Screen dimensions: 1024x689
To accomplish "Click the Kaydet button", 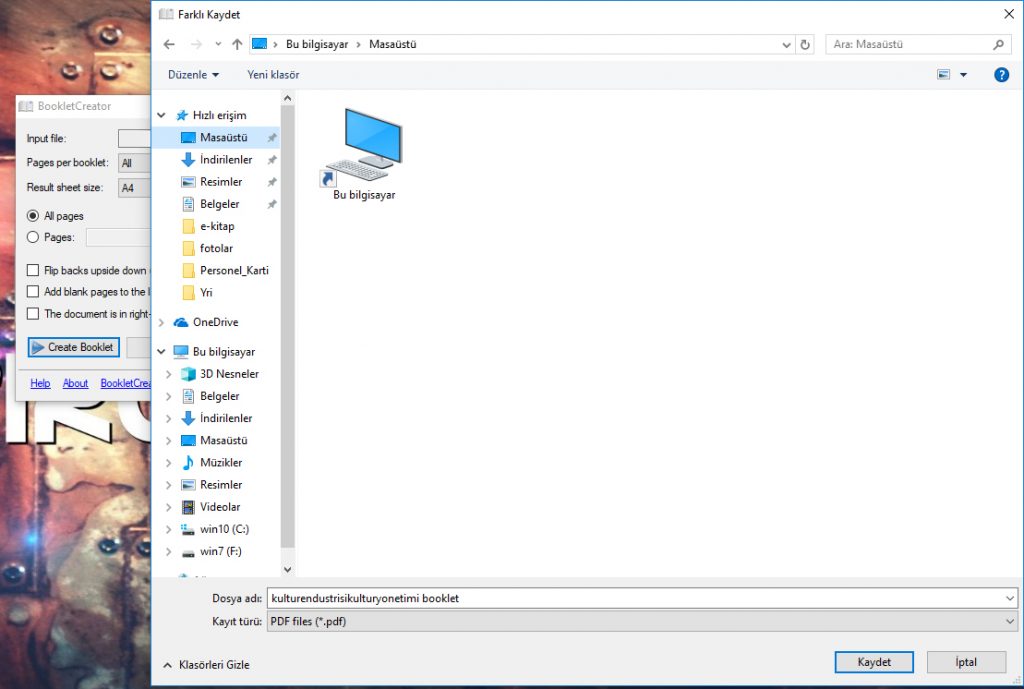I will 874,662.
